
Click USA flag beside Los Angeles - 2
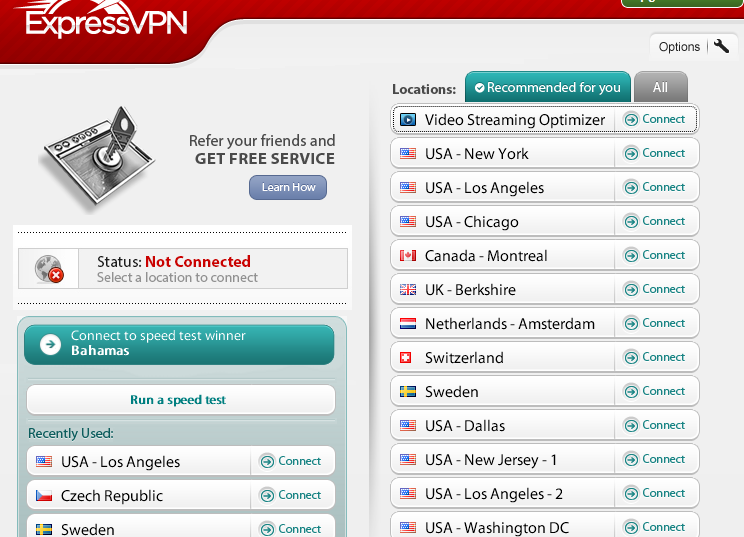pyautogui.click(x=408, y=494)
